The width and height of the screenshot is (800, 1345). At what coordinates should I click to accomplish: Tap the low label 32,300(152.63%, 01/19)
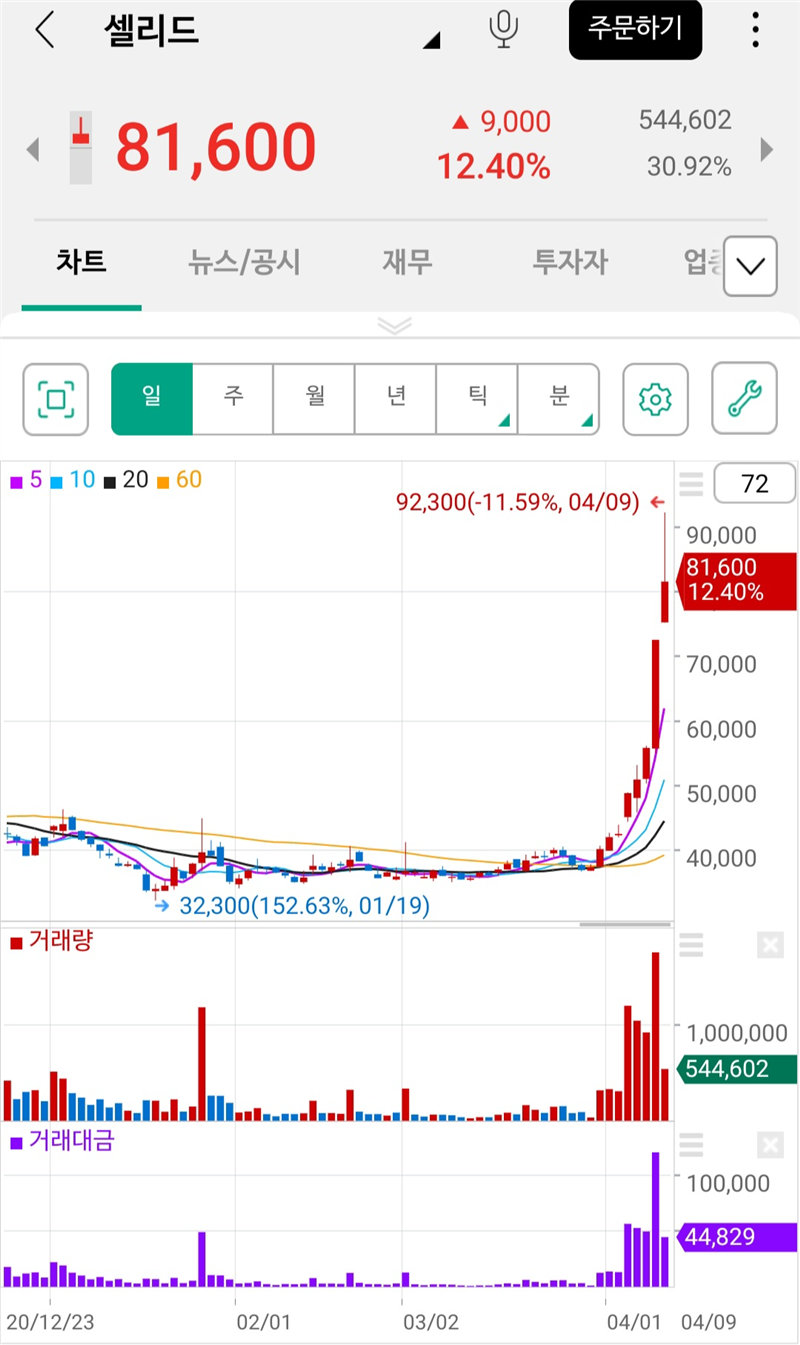pos(304,906)
